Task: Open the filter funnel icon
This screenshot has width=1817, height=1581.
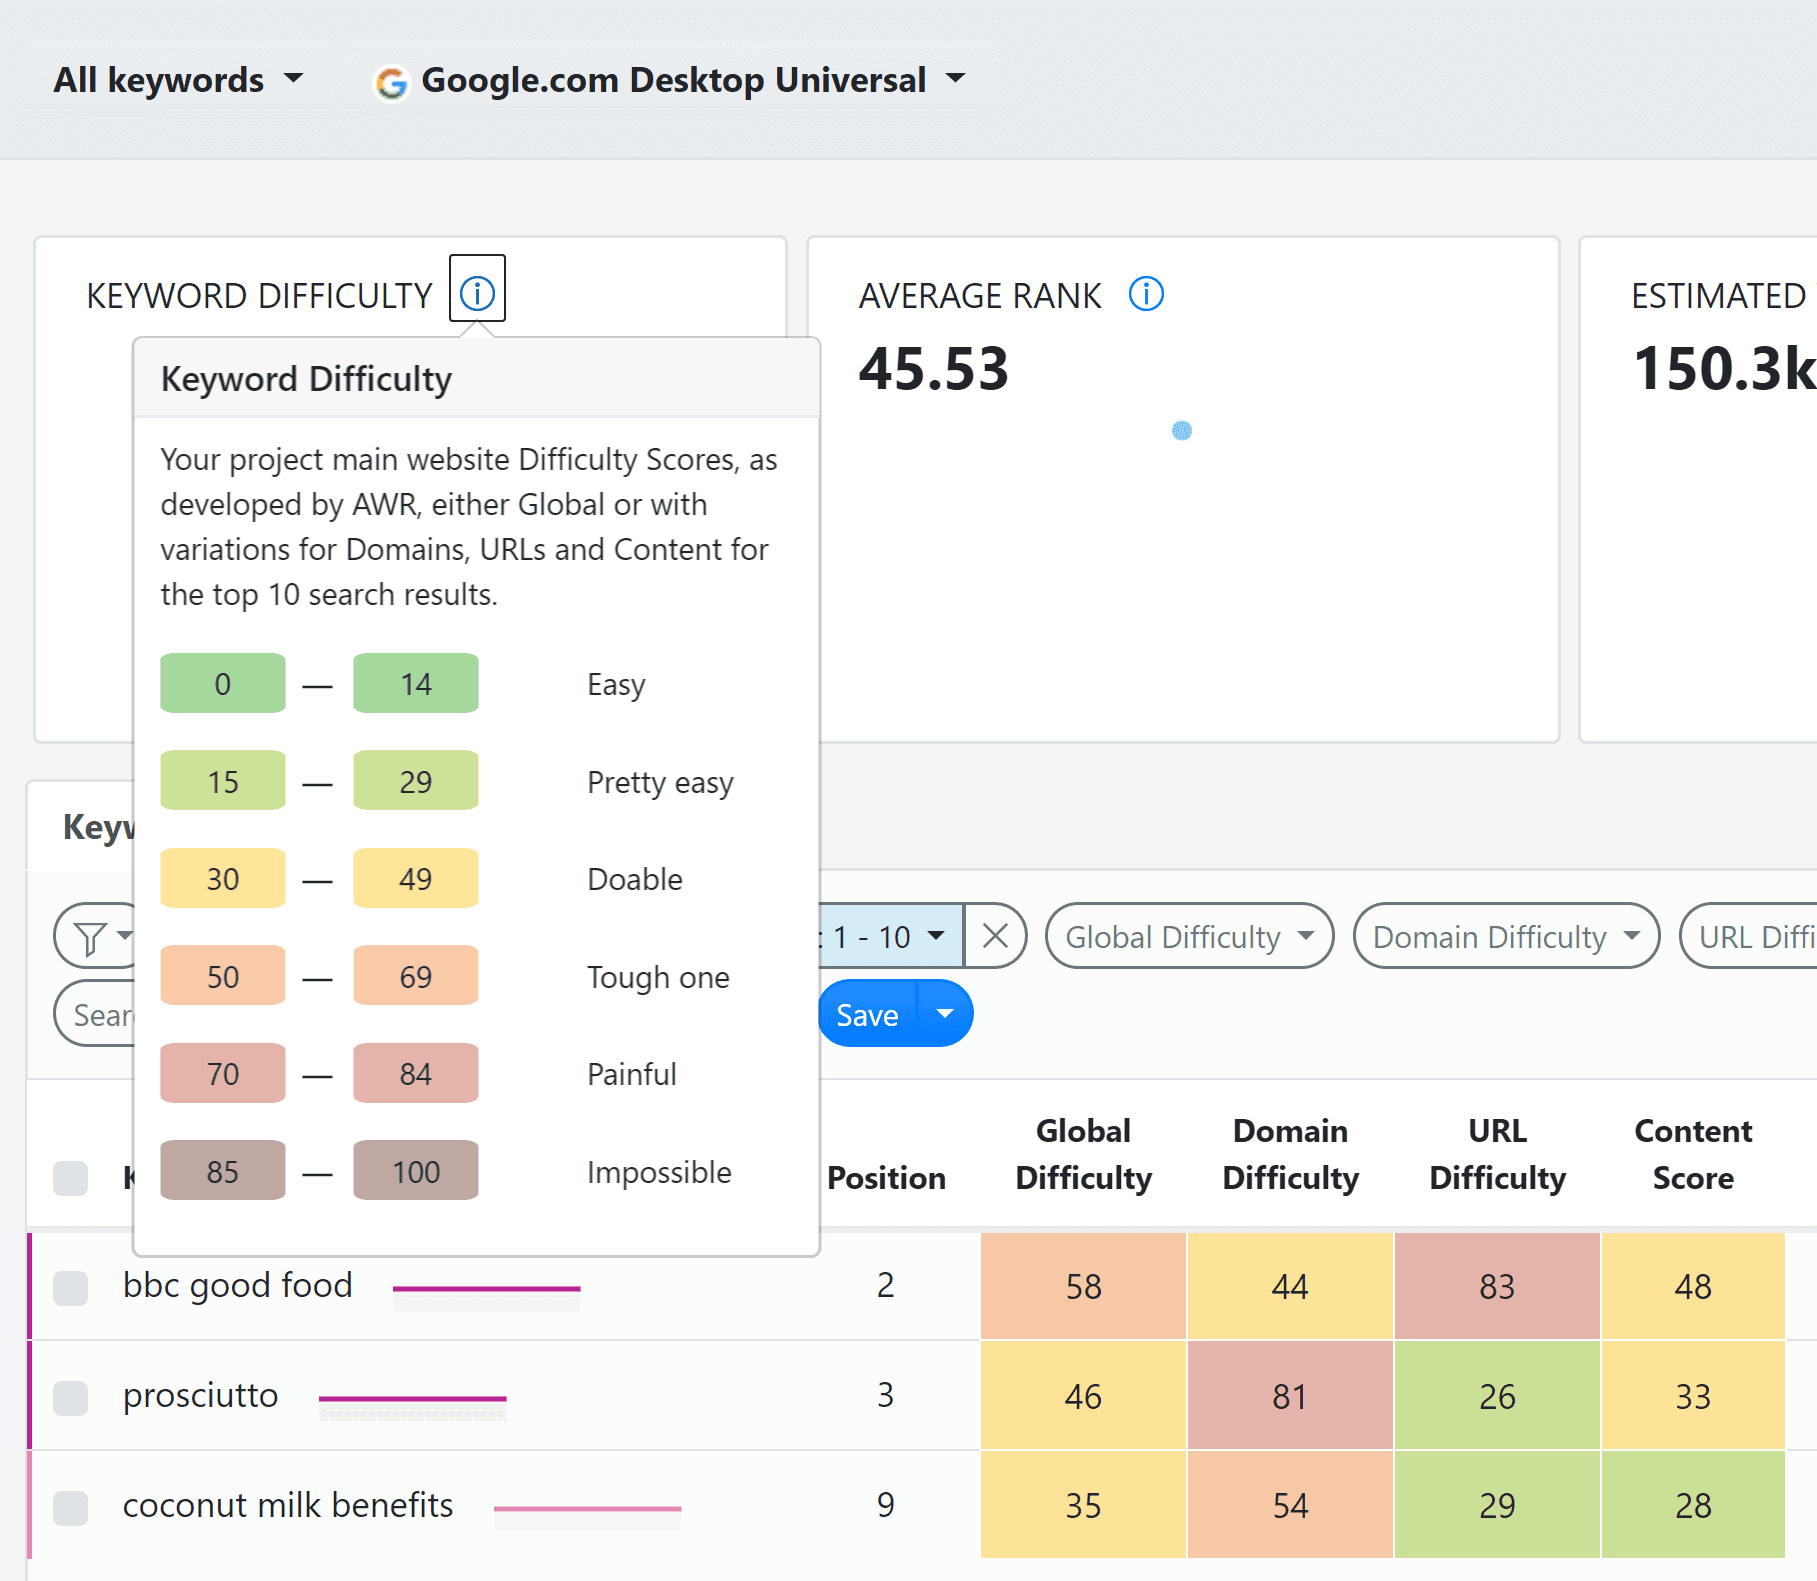Action: [92, 937]
